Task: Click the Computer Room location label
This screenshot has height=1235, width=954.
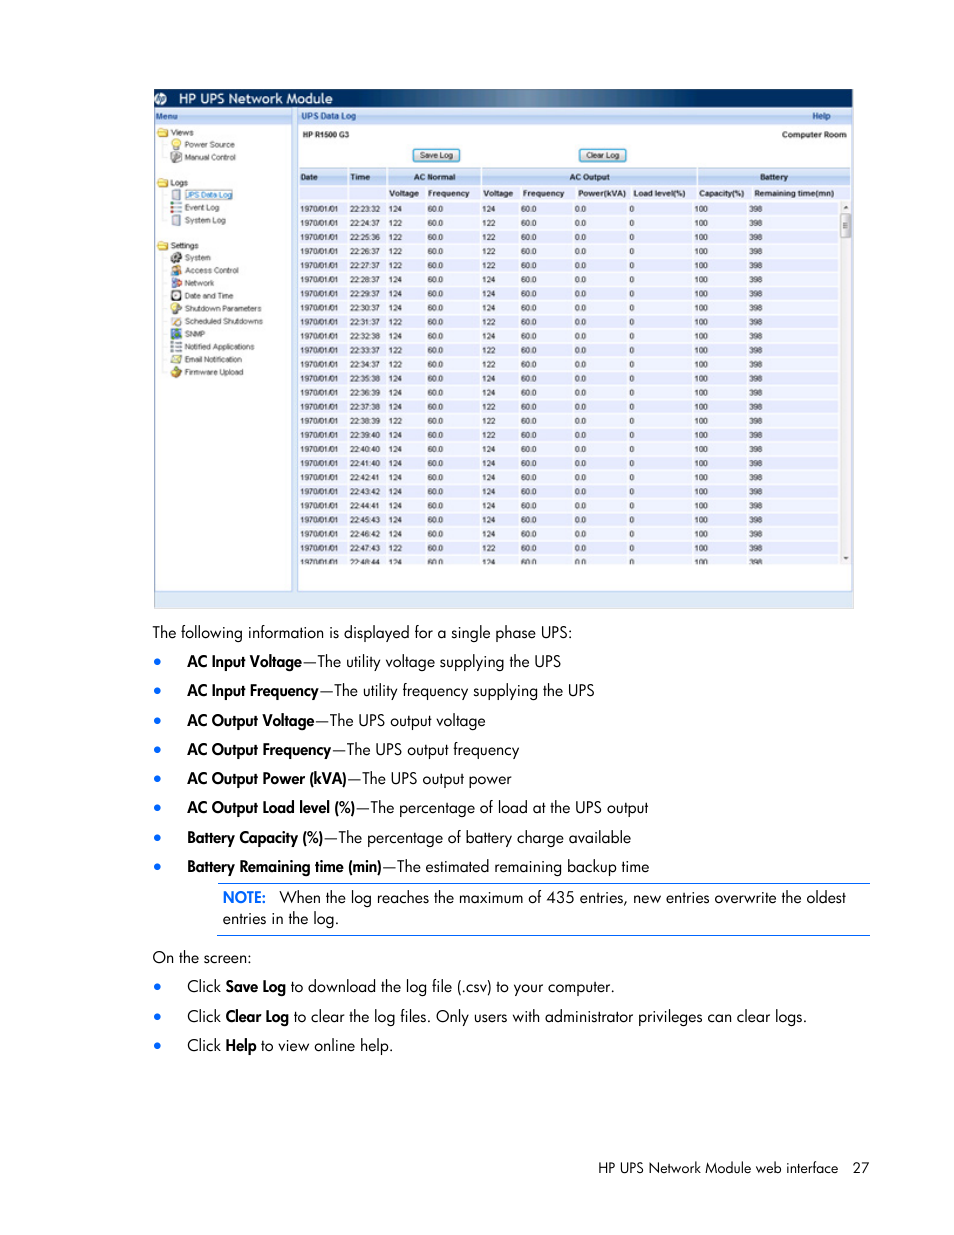Action: [x=814, y=135]
